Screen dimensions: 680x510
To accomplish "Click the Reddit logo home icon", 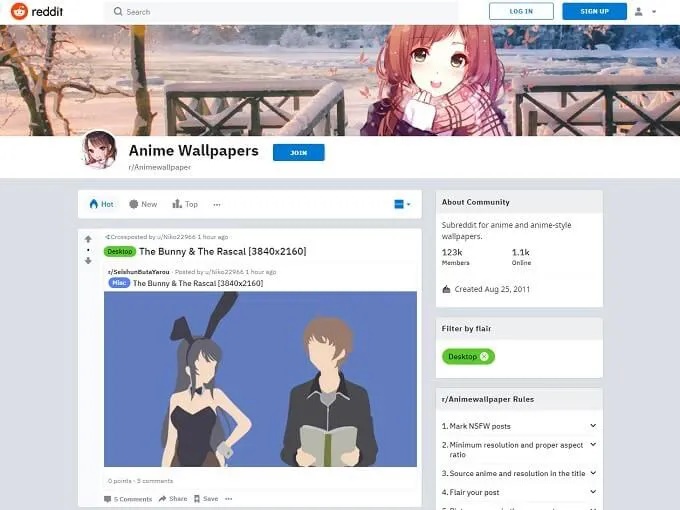I will [x=19, y=11].
